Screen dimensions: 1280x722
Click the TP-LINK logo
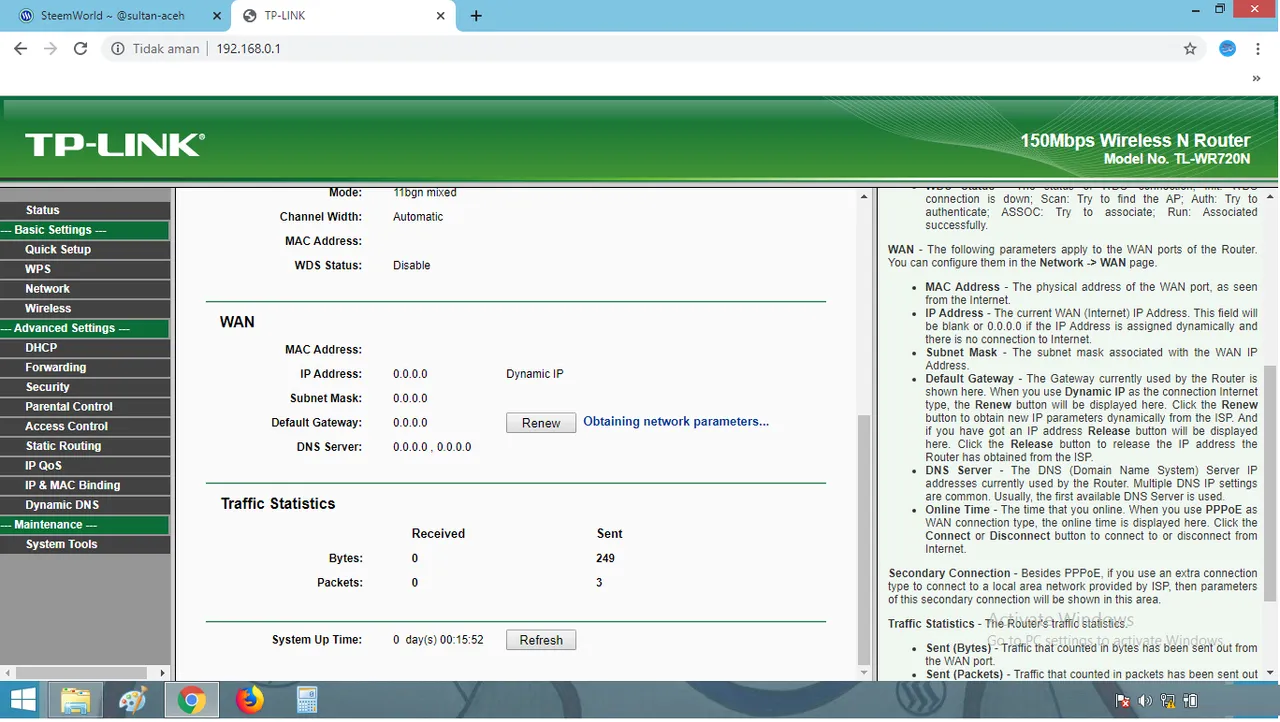(x=115, y=145)
